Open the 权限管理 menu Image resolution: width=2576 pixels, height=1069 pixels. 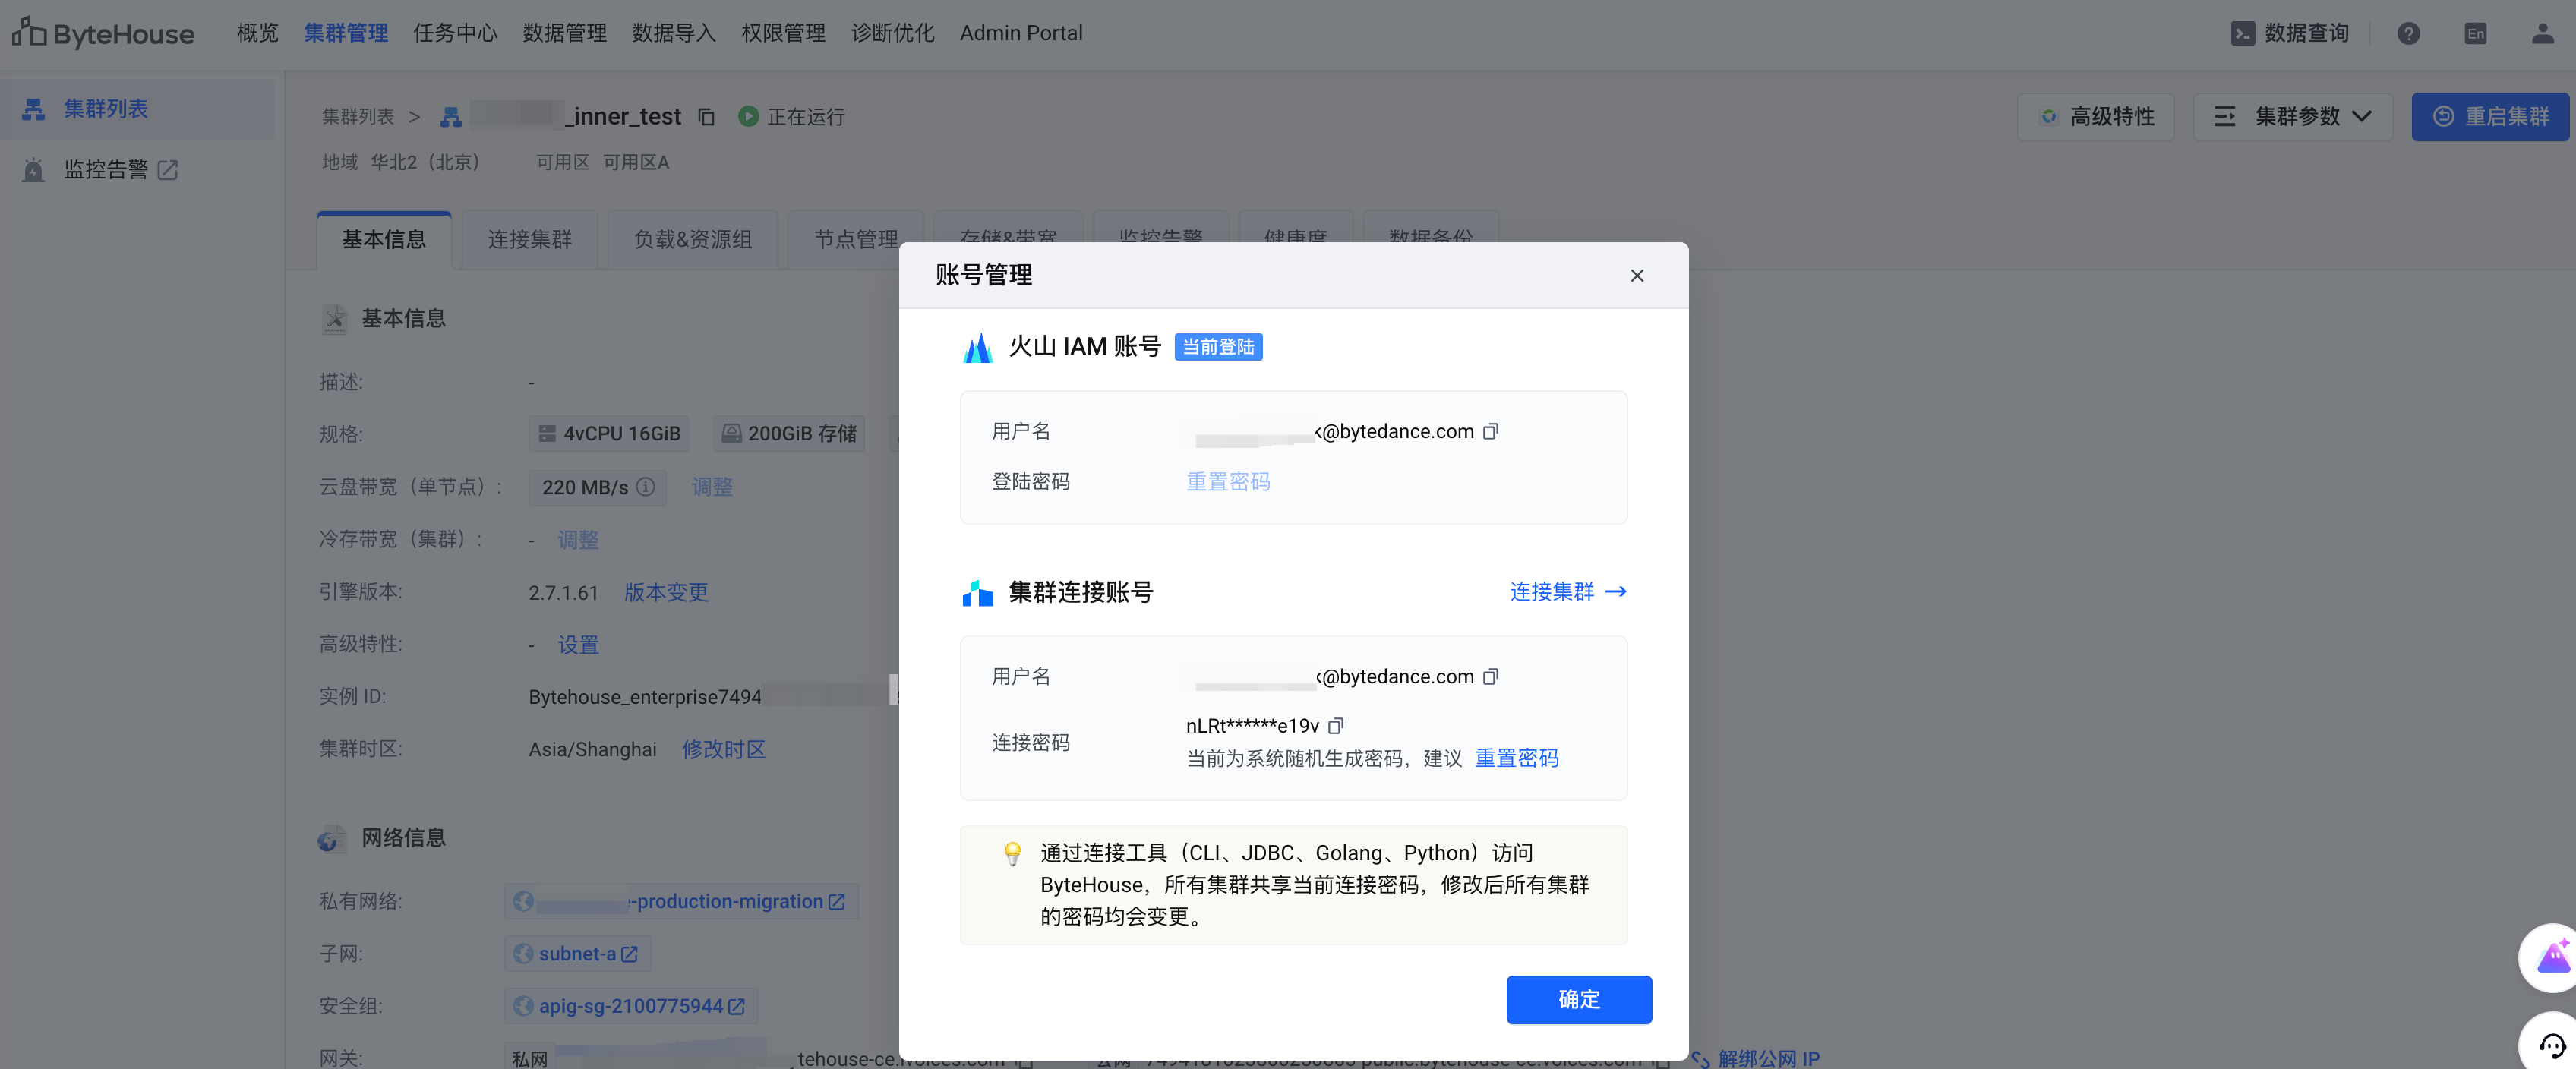point(783,33)
